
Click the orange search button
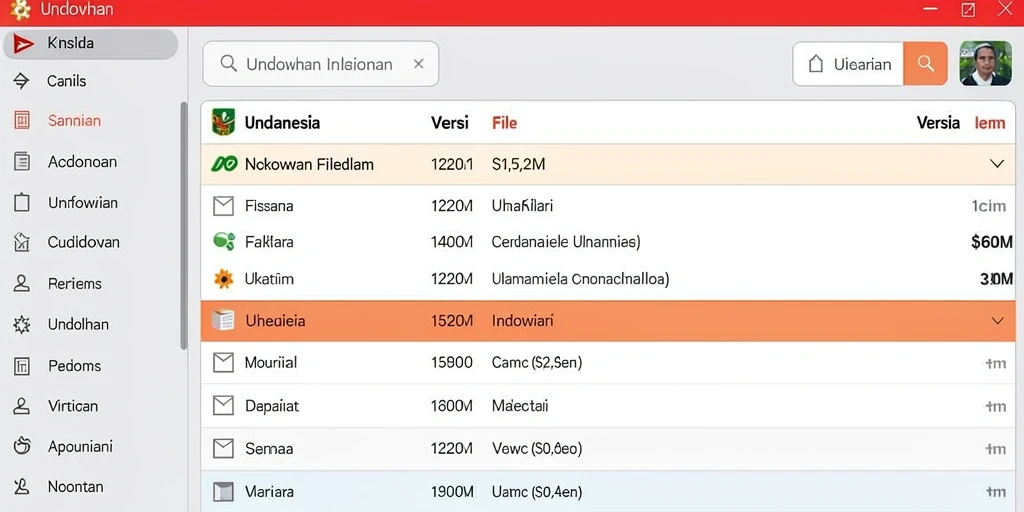[925, 63]
